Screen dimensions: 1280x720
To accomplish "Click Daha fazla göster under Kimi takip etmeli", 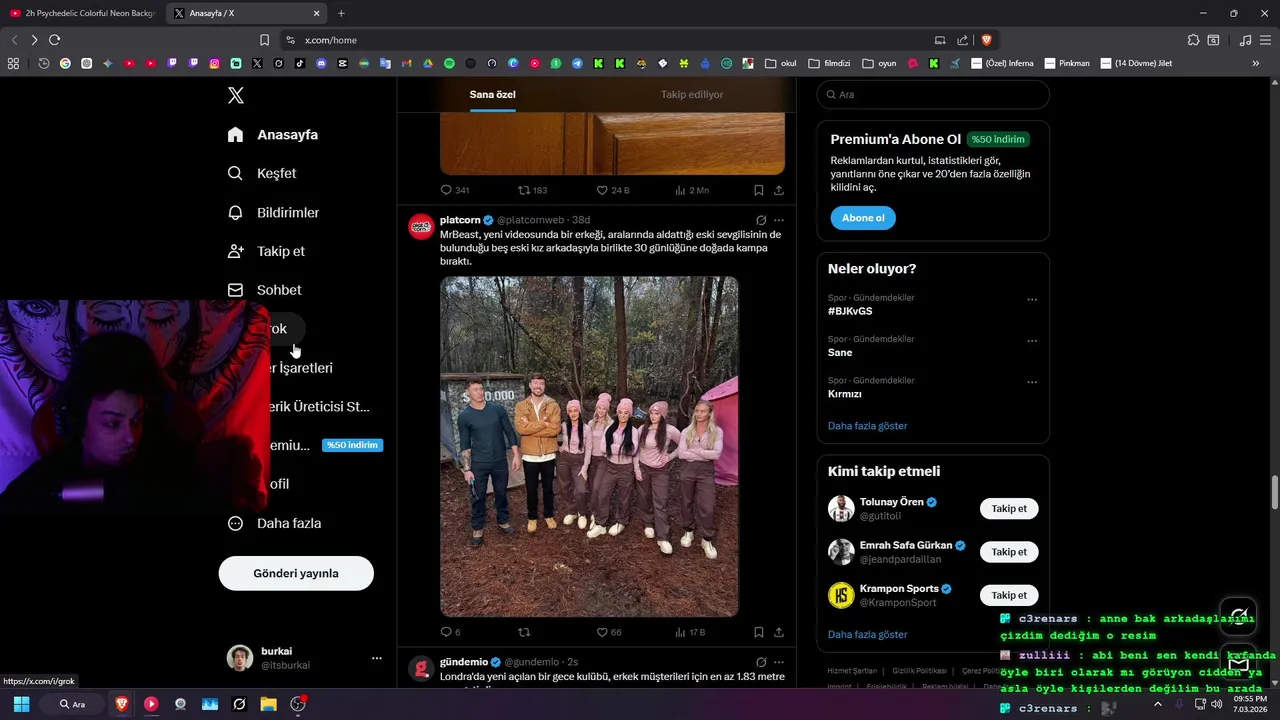I will pos(867,634).
